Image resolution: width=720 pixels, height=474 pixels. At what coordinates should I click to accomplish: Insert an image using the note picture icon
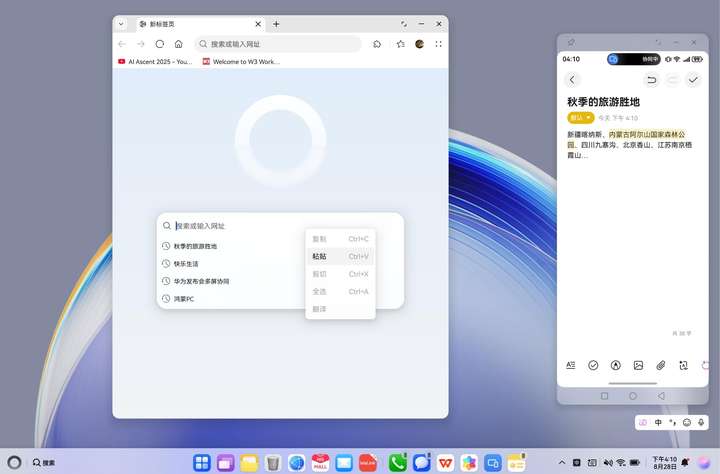[x=638, y=366]
